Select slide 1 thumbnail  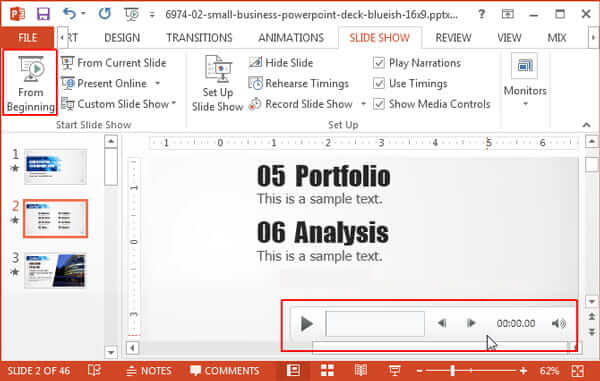click(56, 167)
